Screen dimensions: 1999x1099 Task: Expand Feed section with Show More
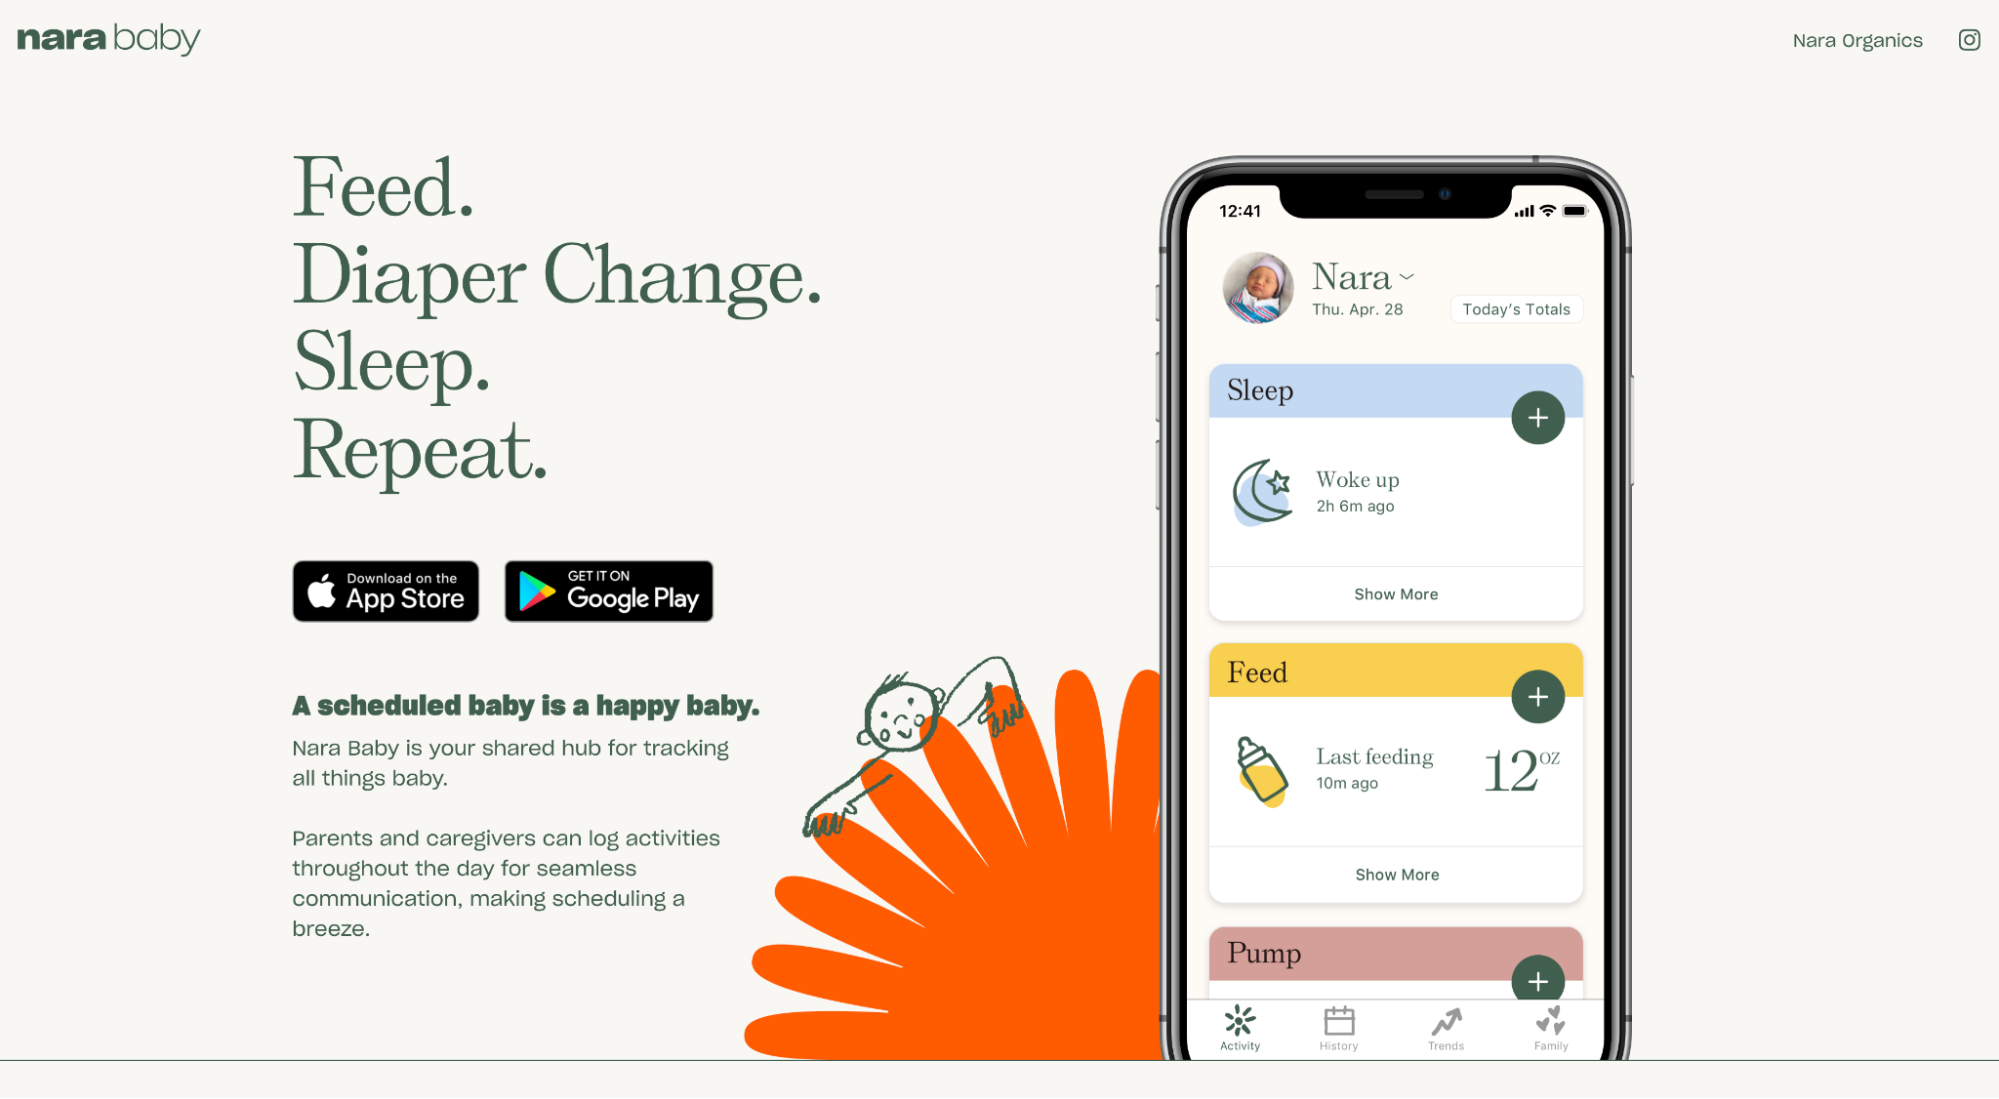[x=1397, y=874]
